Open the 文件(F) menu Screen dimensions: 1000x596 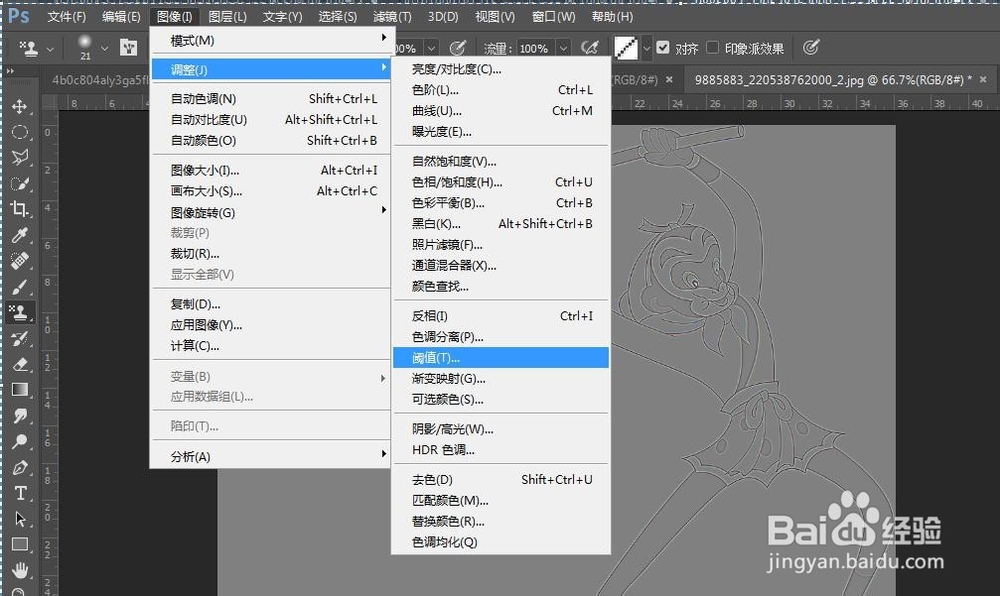pos(66,17)
